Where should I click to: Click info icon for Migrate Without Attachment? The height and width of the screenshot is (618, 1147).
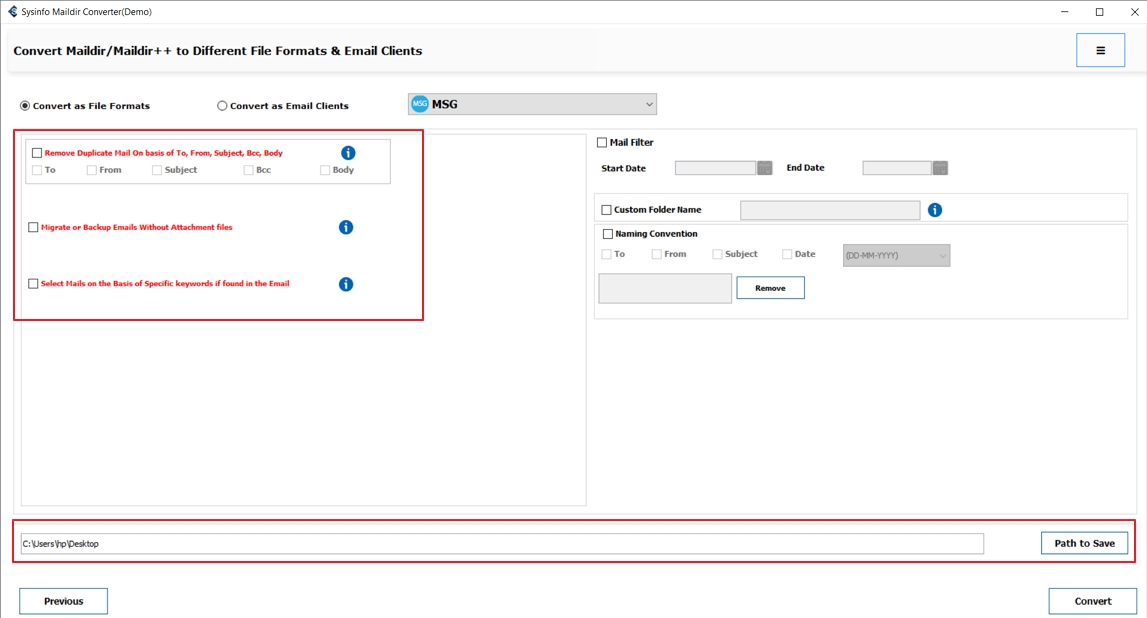[346, 227]
